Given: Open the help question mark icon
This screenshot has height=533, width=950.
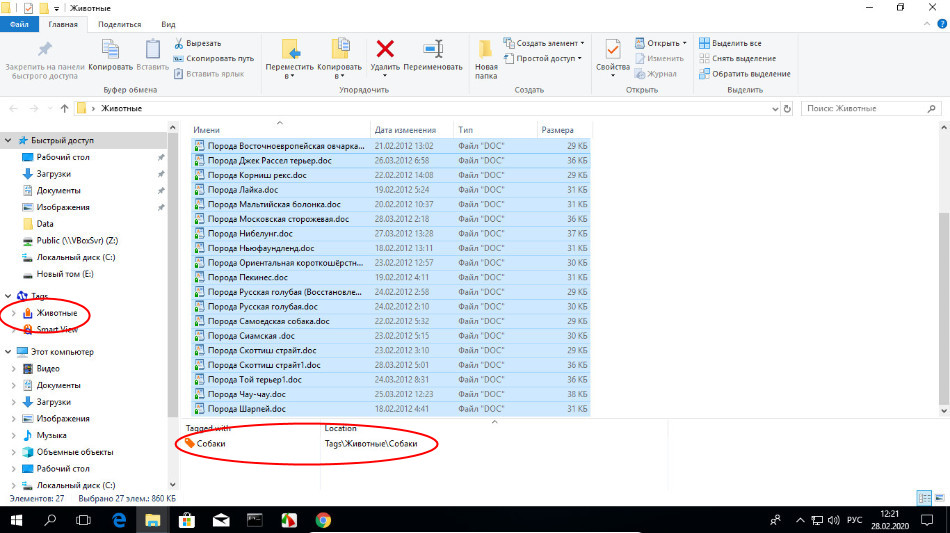Looking at the screenshot, I should tap(942, 24).
